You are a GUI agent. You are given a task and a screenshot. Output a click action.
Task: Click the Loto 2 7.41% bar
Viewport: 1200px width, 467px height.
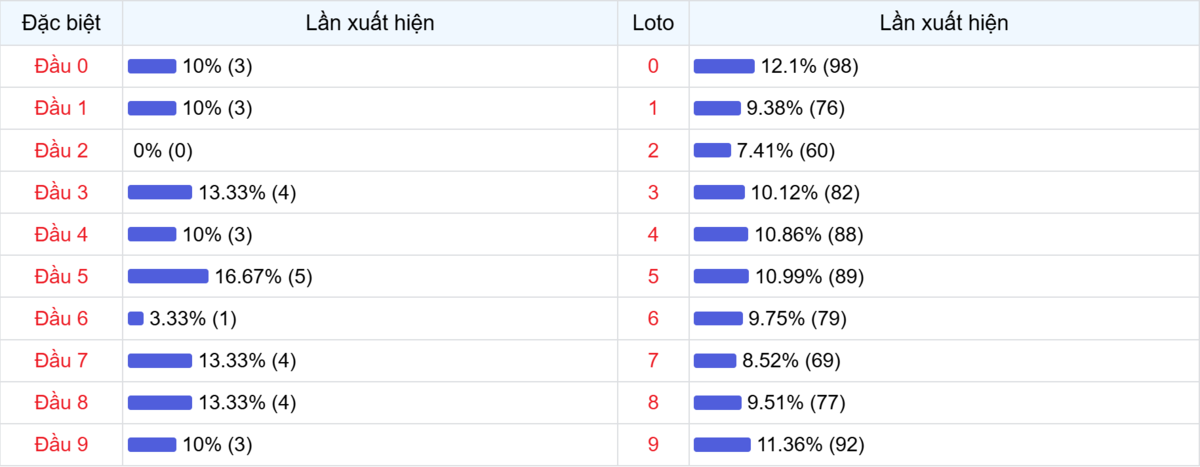point(712,150)
